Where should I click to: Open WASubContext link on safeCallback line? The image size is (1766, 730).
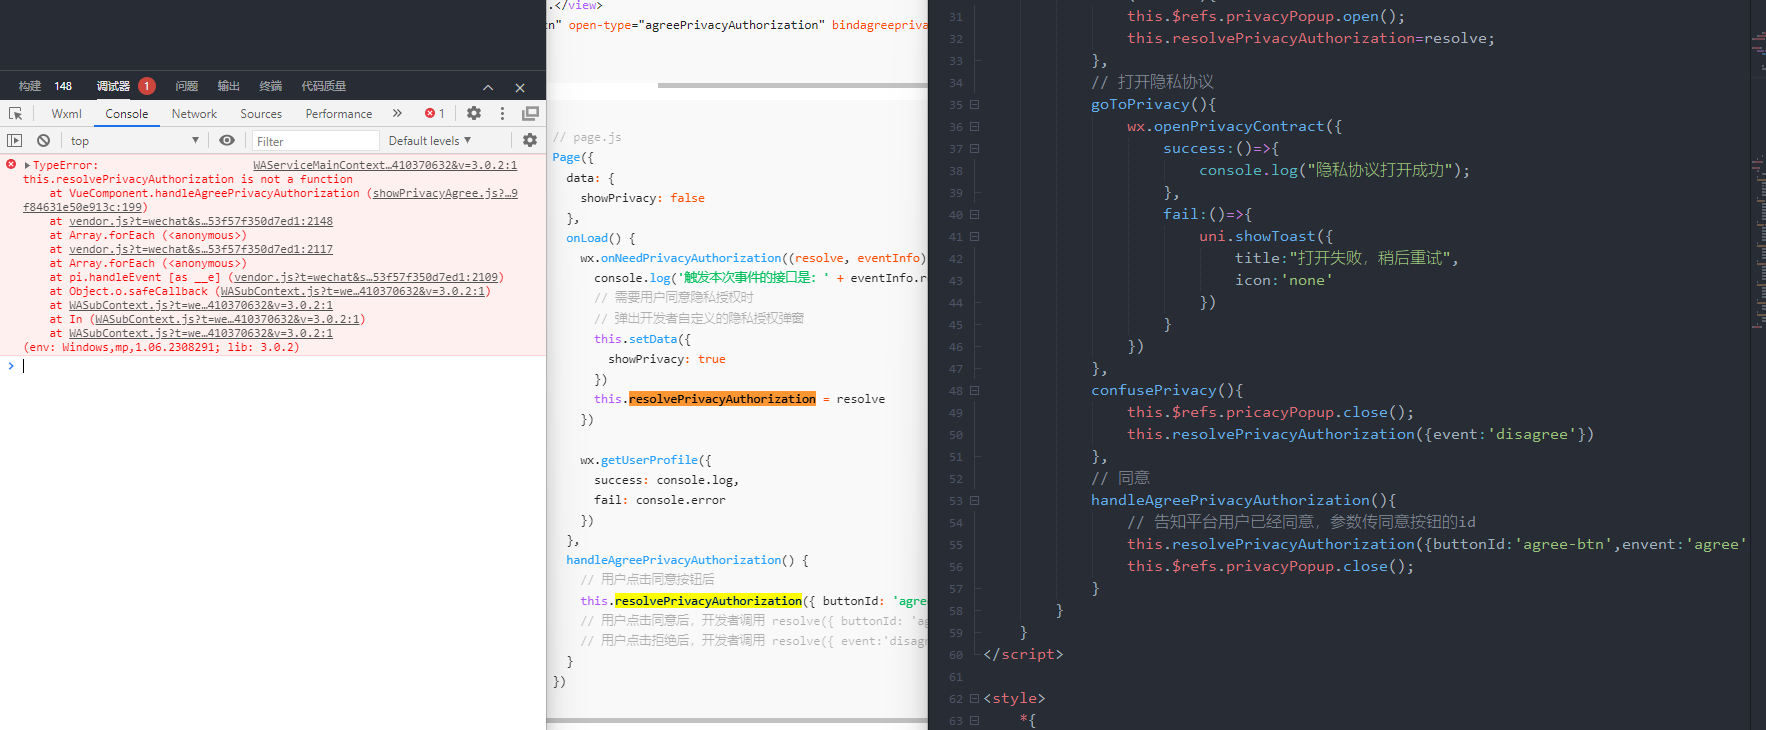pyautogui.click(x=353, y=291)
